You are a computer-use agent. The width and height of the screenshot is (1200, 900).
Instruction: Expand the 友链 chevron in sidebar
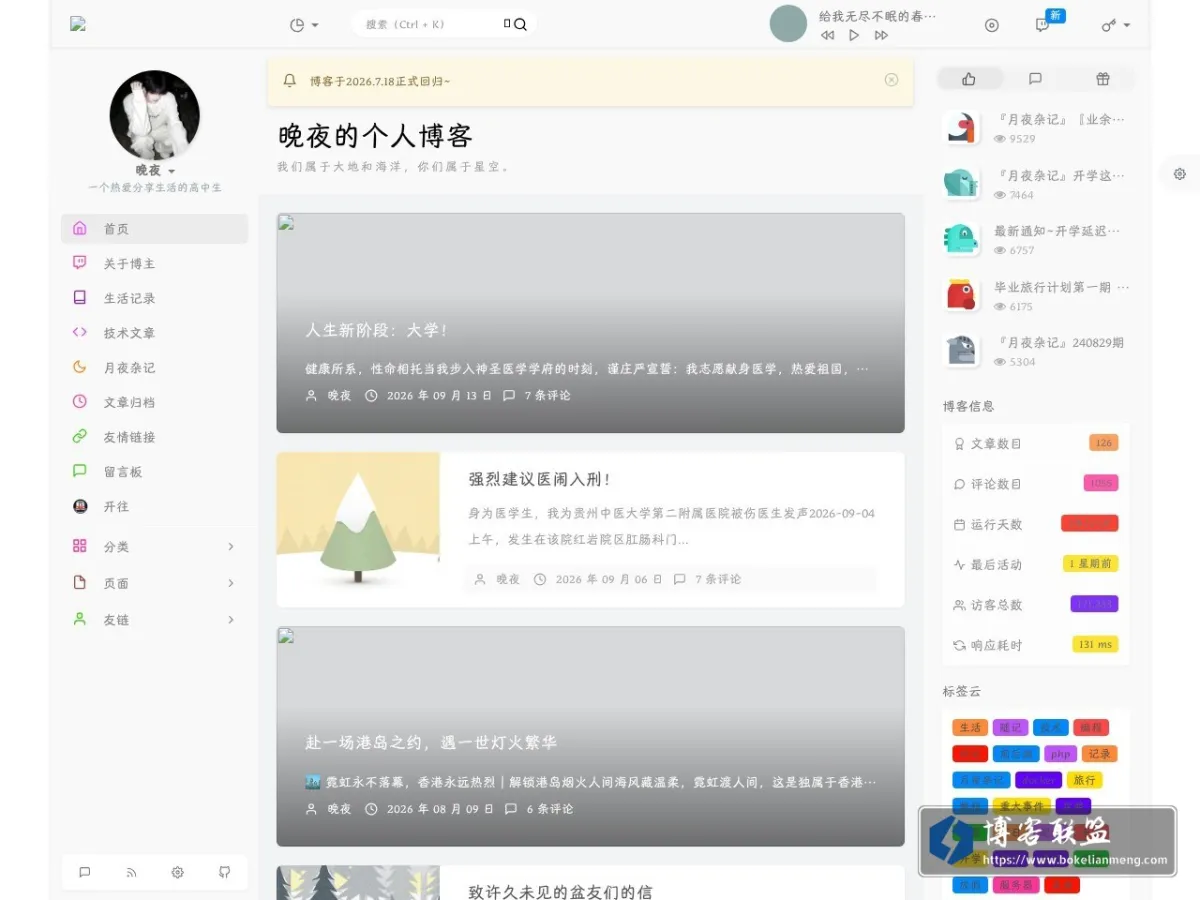231,620
